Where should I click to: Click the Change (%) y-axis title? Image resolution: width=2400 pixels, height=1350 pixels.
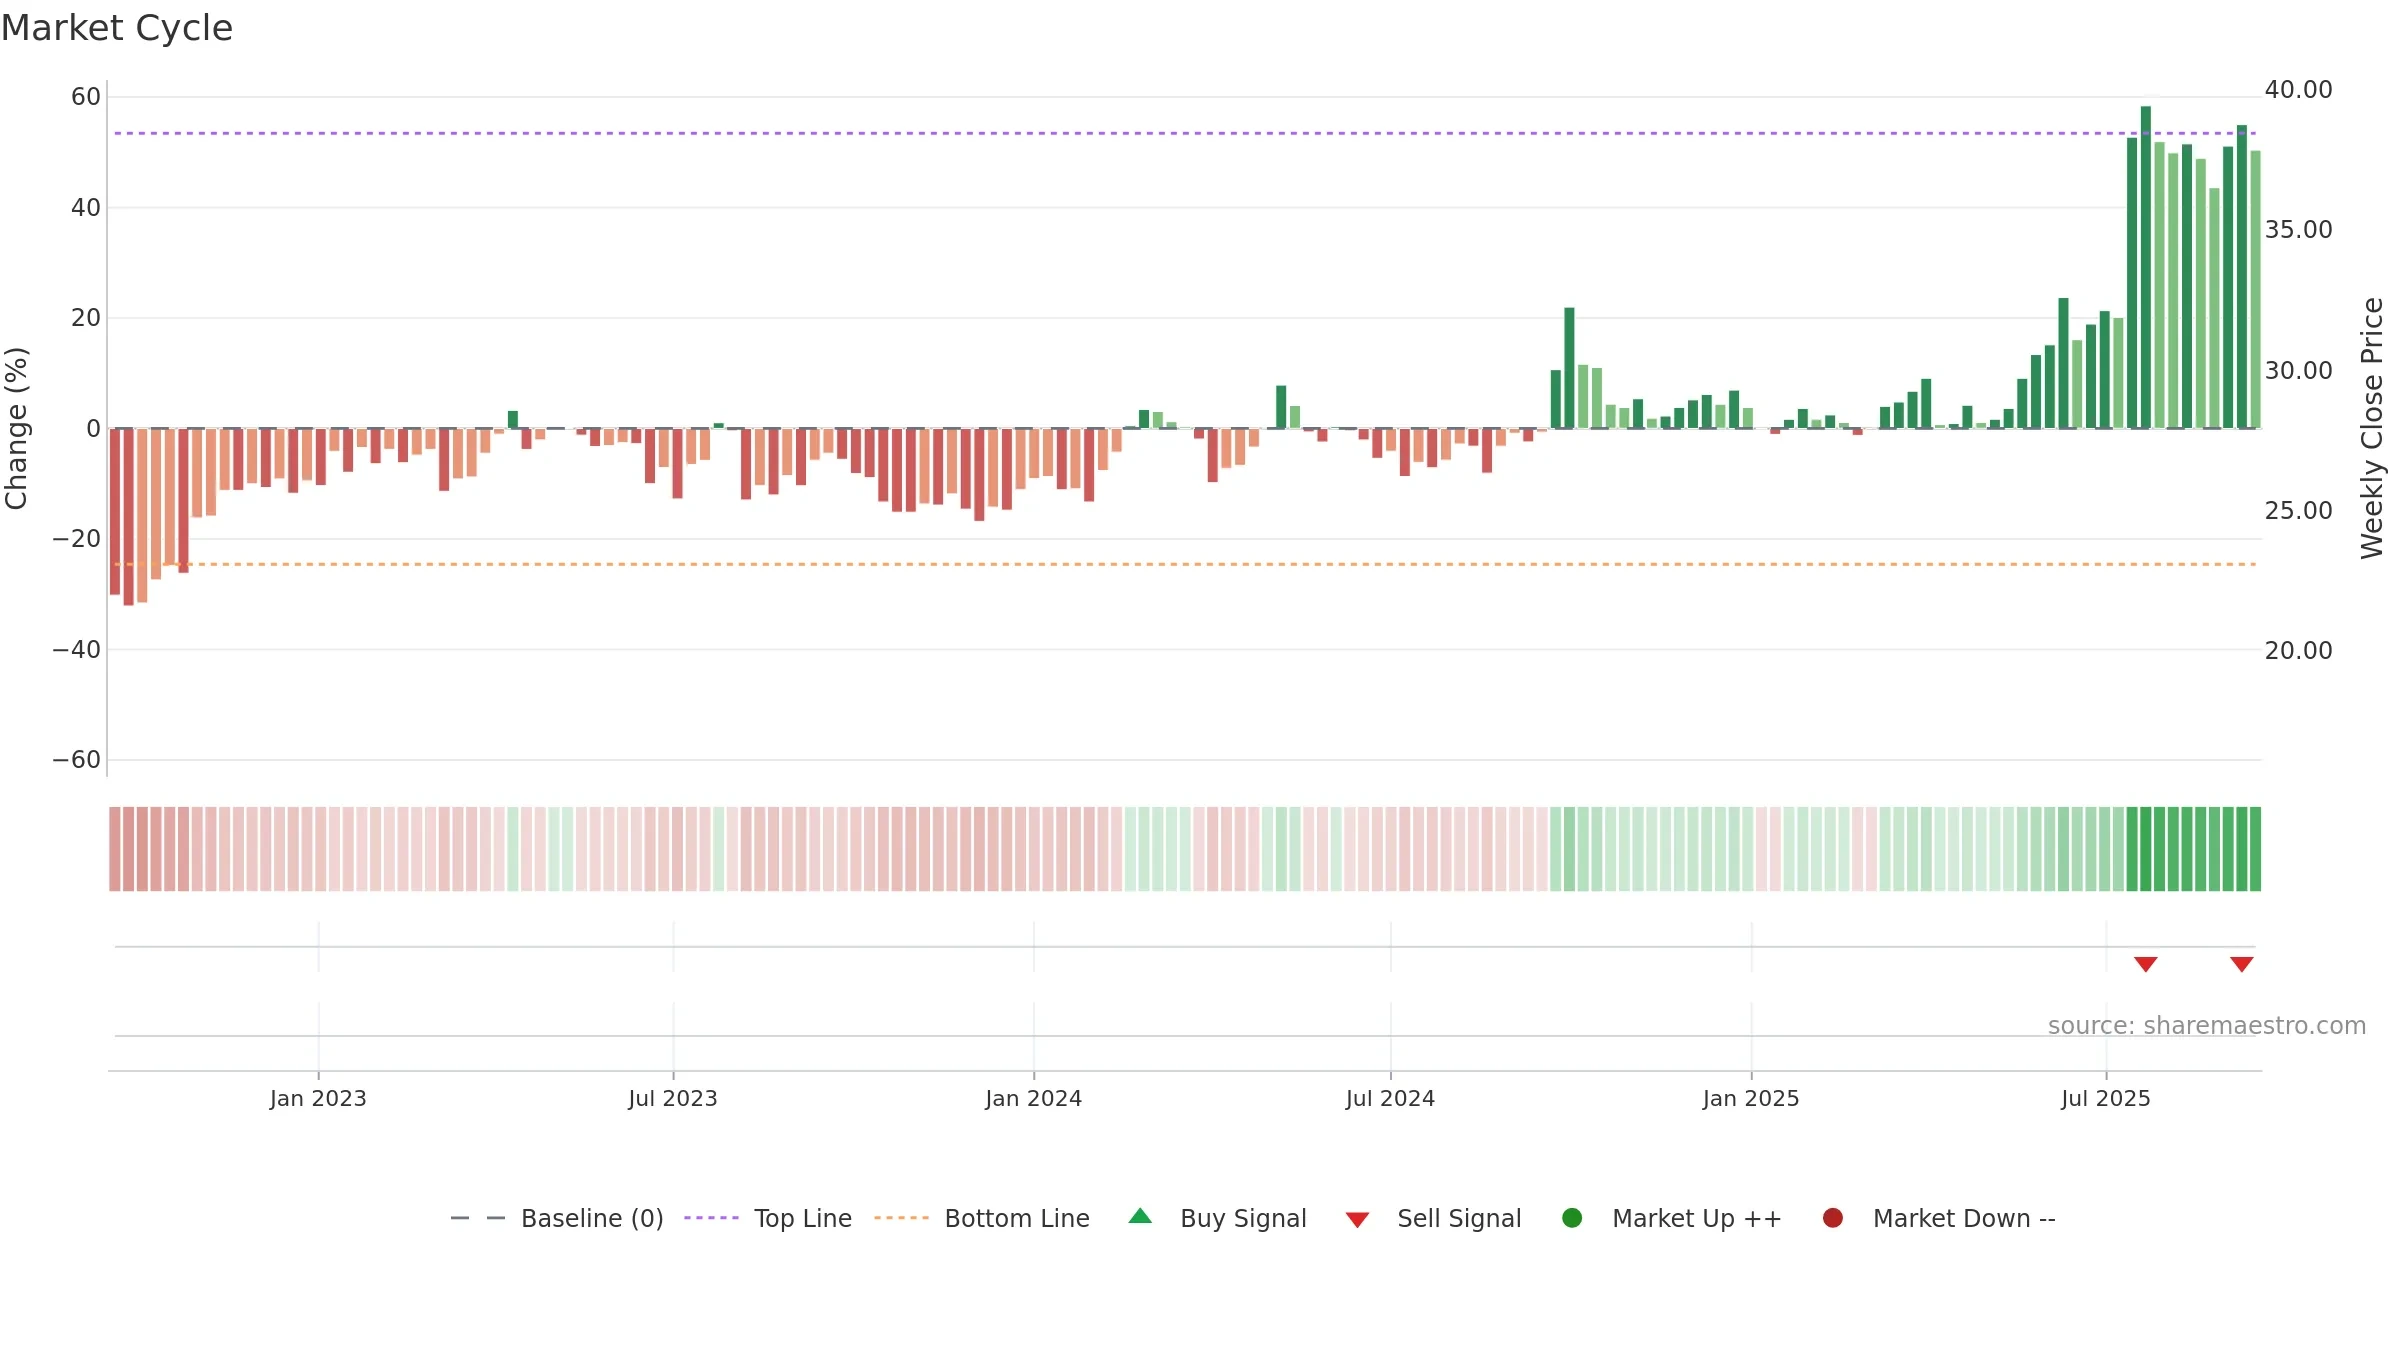click(16, 428)
